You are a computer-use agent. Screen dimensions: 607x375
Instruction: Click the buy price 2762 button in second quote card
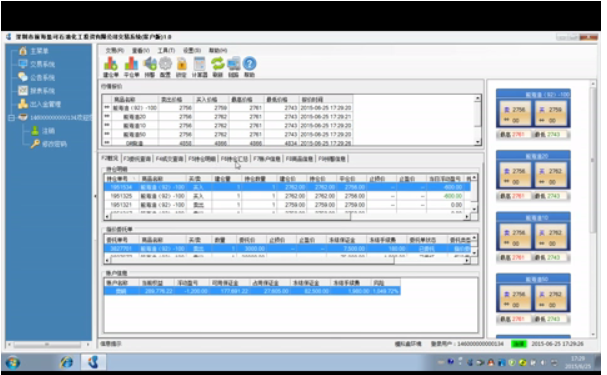551,175
